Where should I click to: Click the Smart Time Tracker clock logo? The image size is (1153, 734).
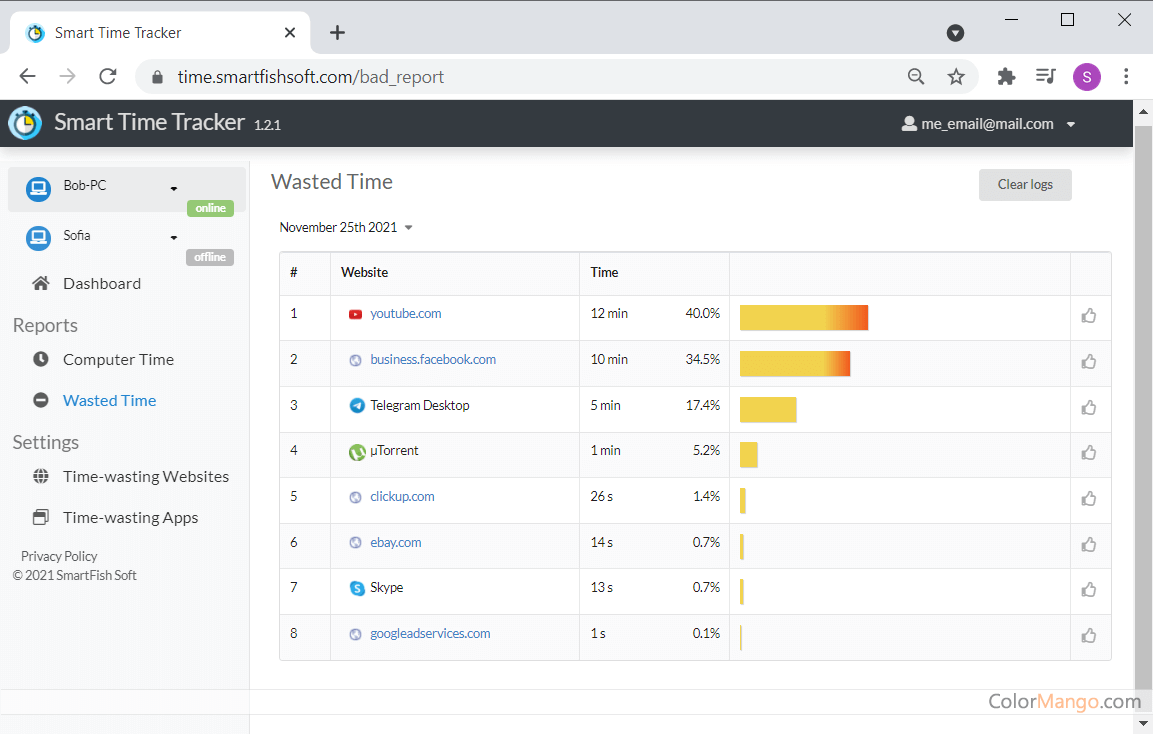25,123
